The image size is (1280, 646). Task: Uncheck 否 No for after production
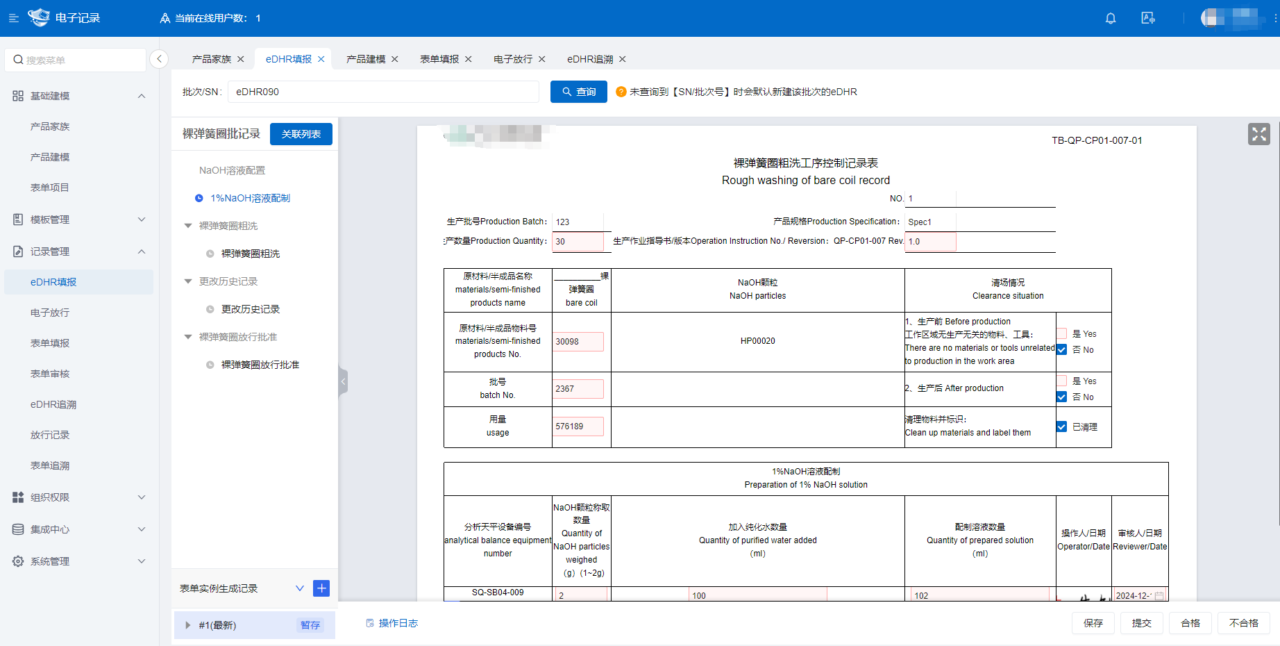pos(1062,397)
